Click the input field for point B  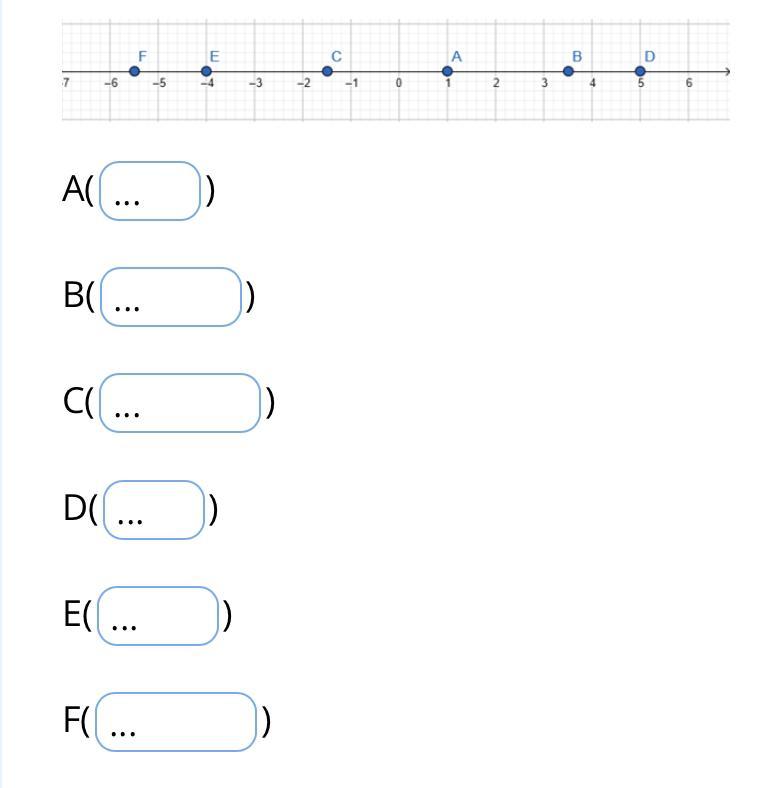pos(171,297)
